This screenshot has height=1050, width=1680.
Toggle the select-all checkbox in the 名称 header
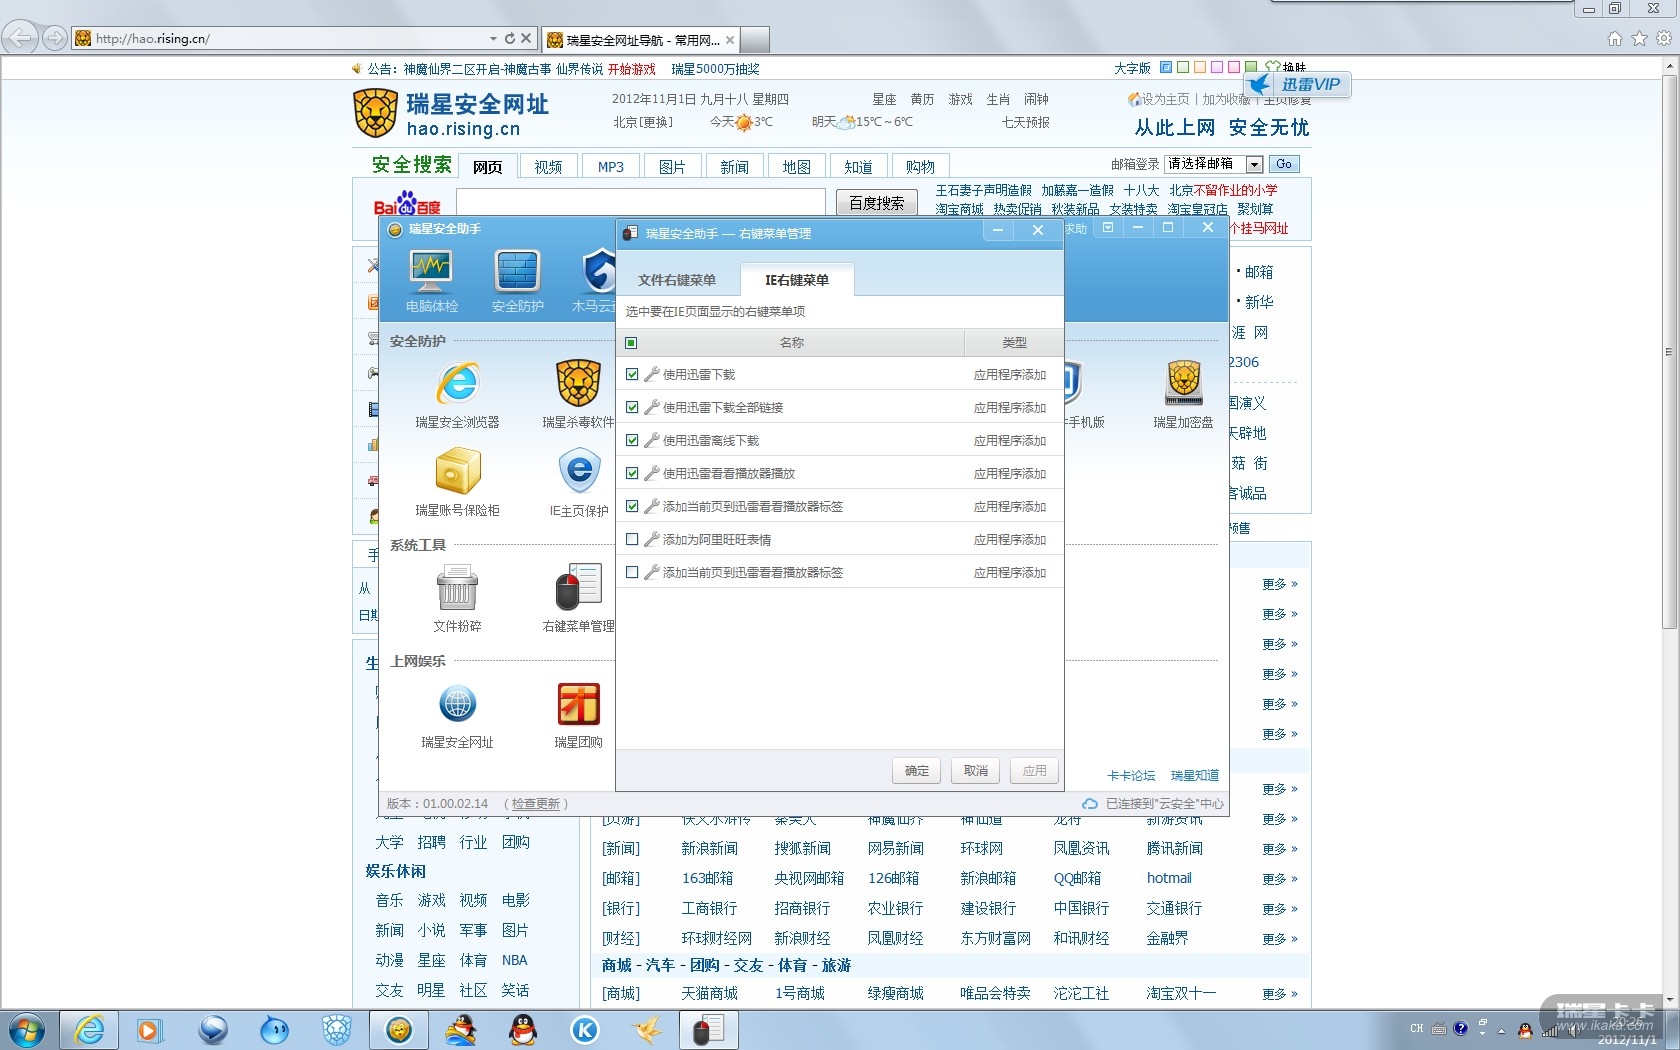click(631, 343)
